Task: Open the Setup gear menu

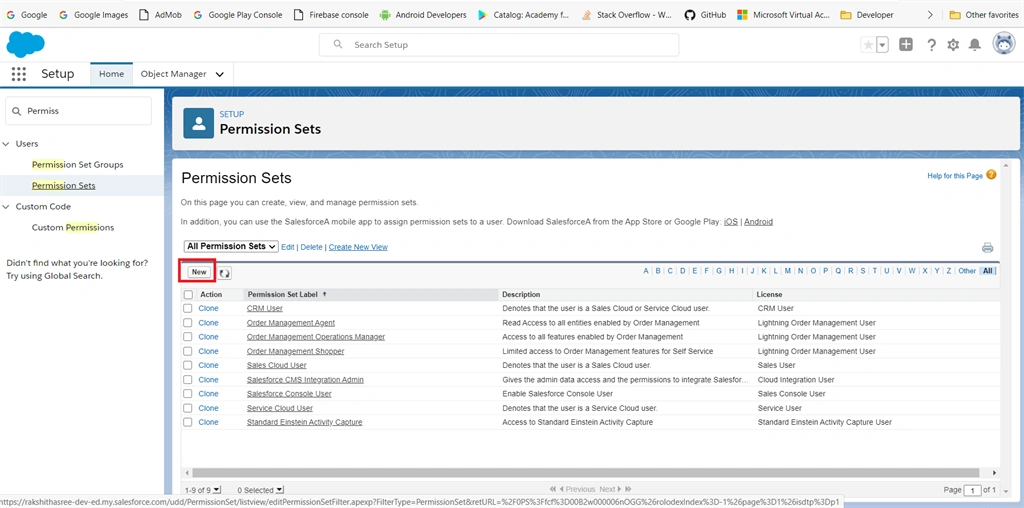Action: pyautogui.click(x=953, y=44)
